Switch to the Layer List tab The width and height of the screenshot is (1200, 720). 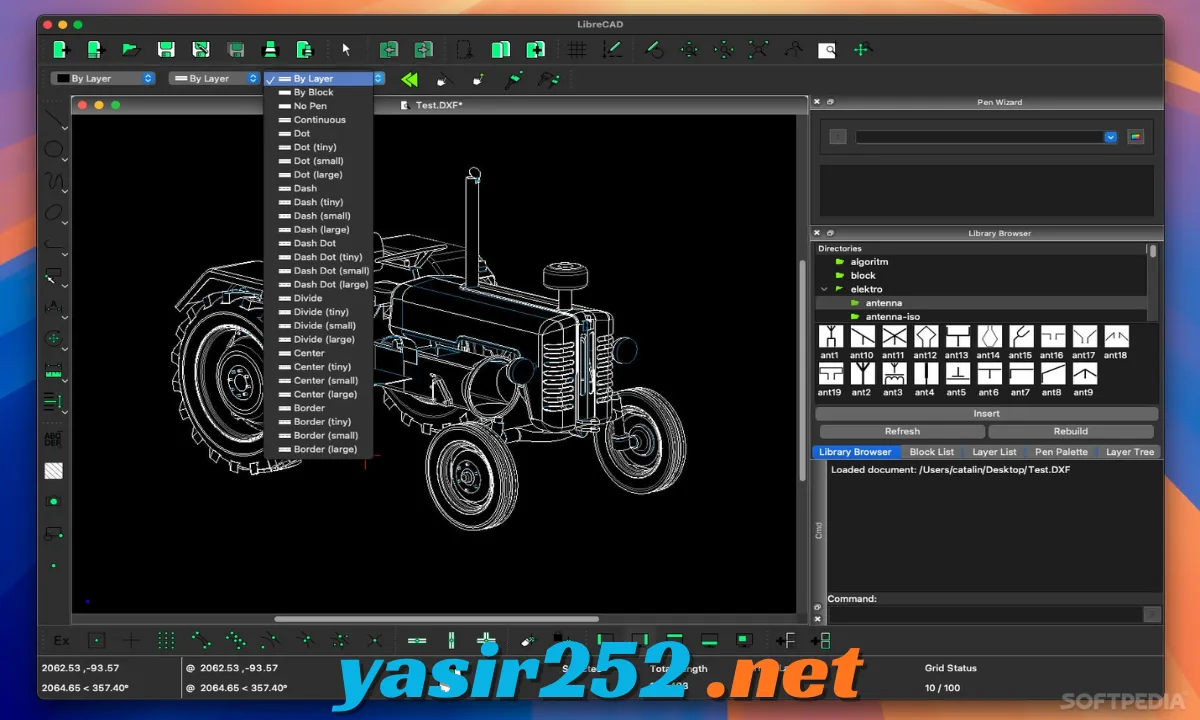click(994, 452)
